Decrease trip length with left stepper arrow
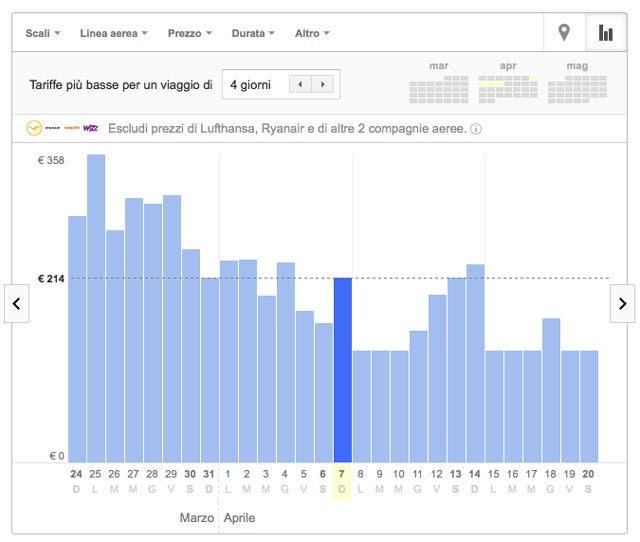This screenshot has width=640, height=542. pyautogui.click(x=300, y=84)
